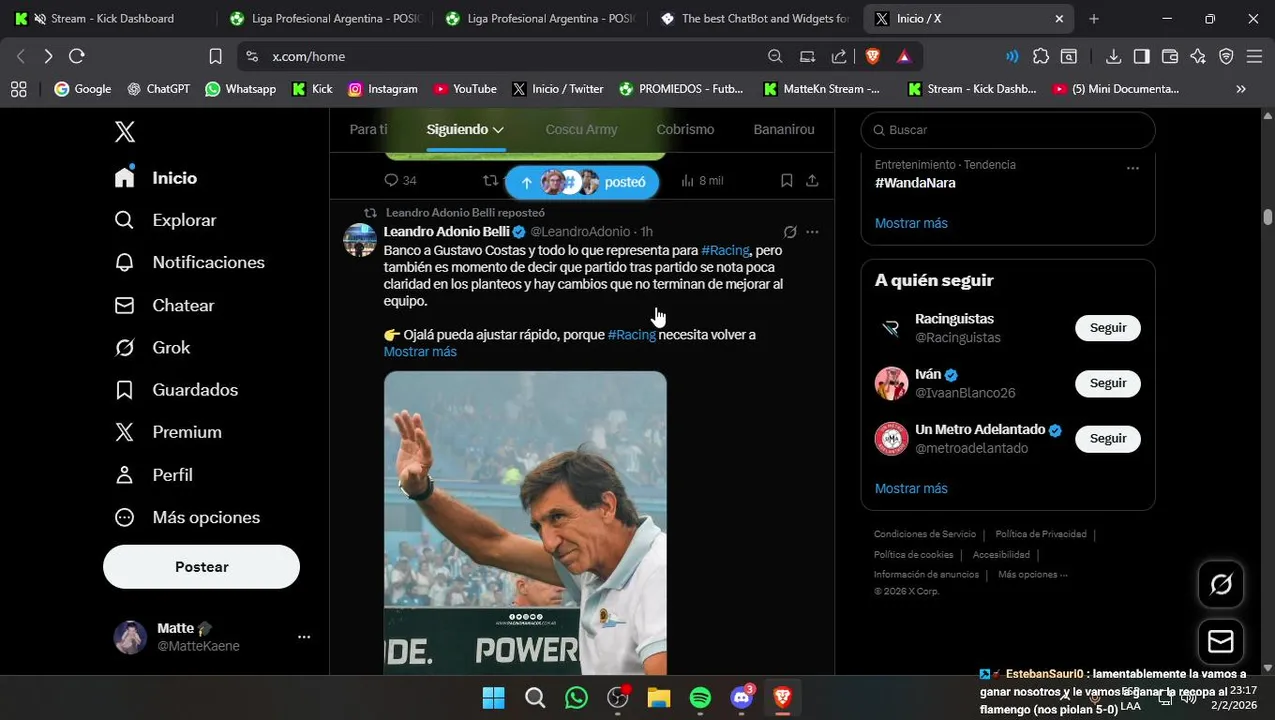The width and height of the screenshot is (1275, 720).
Task: Open Notificaciones in the sidebar
Action: (x=189, y=262)
